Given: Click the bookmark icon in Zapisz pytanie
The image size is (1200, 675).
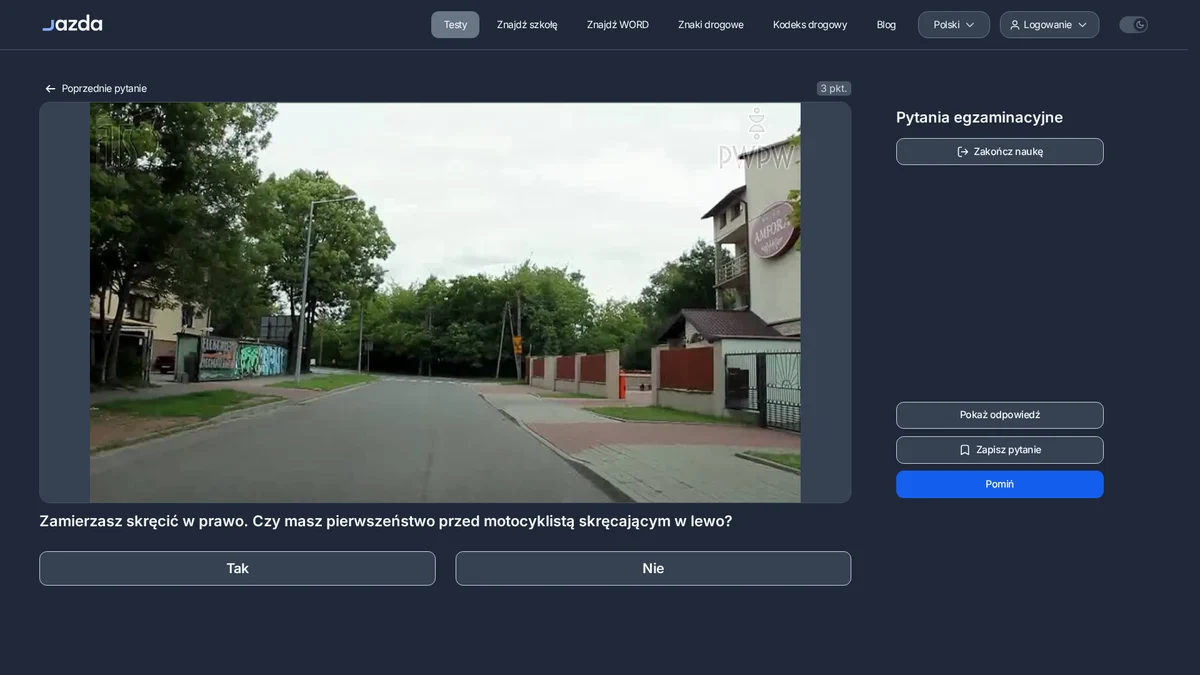Looking at the screenshot, I should coord(965,450).
